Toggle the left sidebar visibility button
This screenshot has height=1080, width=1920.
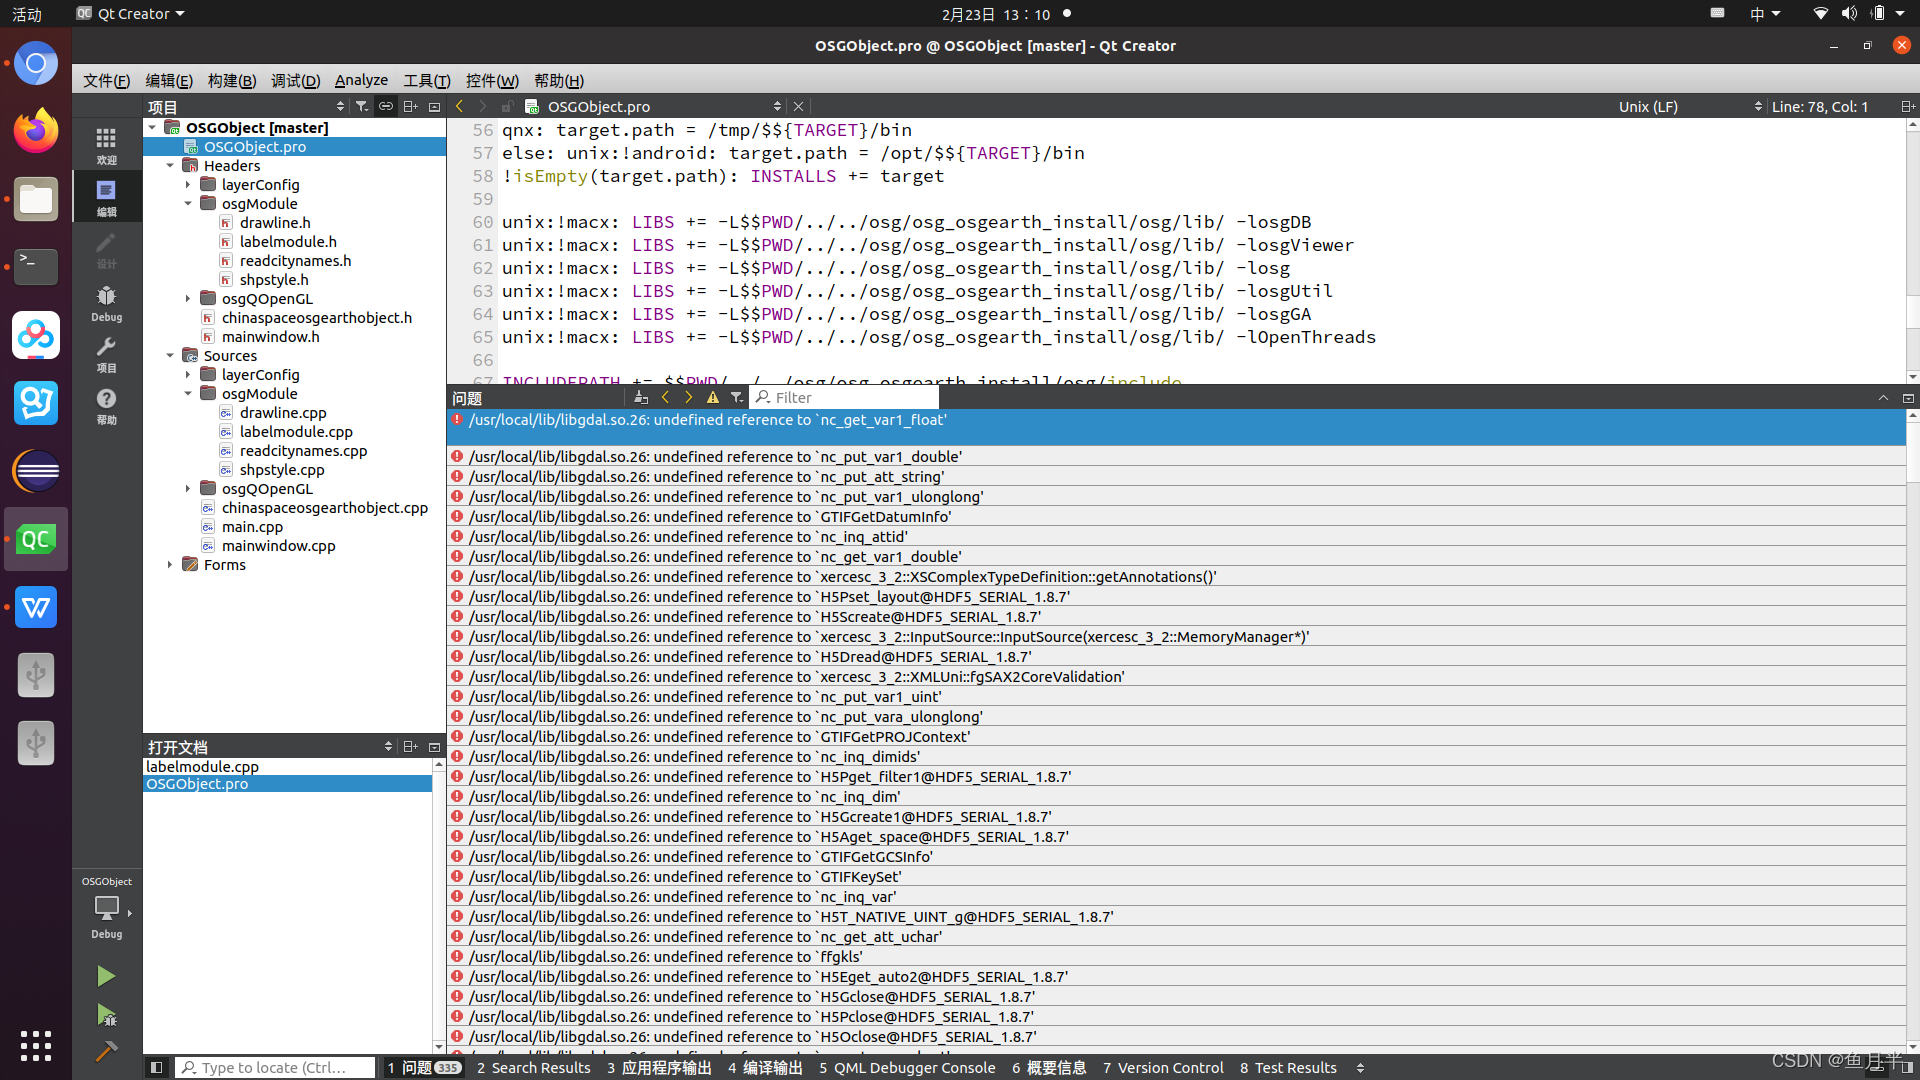click(157, 1068)
